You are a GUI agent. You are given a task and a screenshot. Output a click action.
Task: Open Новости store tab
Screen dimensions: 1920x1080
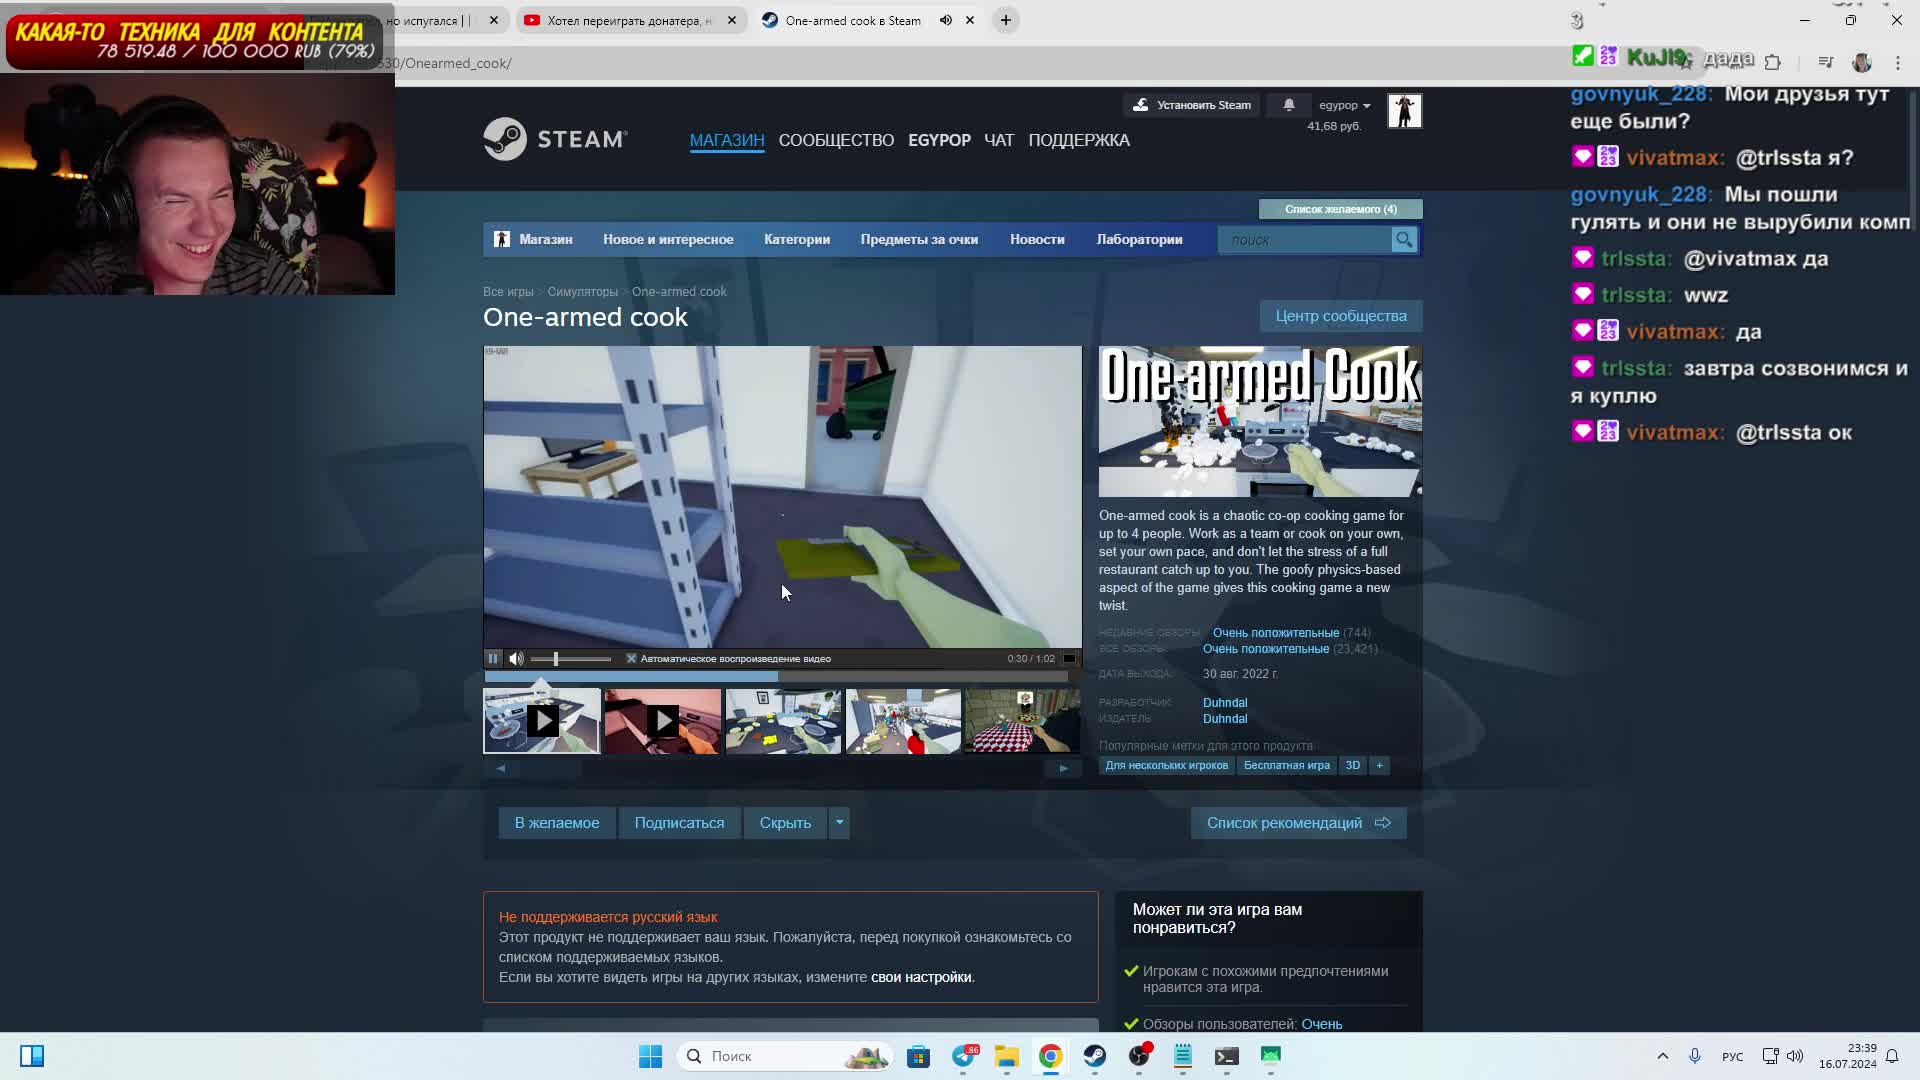tap(1037, 240)
